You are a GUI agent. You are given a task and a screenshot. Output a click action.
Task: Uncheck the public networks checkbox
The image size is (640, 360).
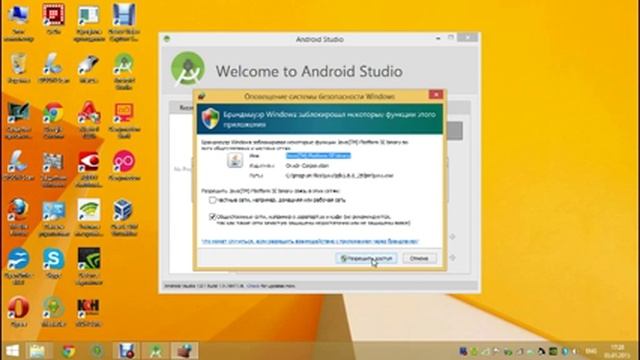pyautogui.click(x=212, y=217)
